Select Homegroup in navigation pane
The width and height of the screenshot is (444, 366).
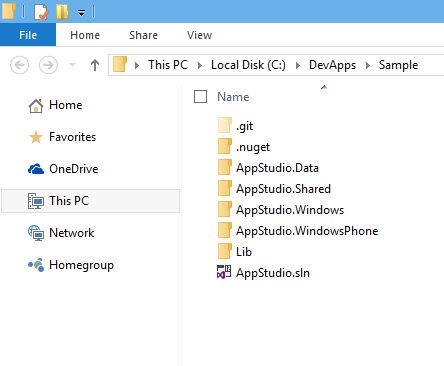[x=81, y=265]
